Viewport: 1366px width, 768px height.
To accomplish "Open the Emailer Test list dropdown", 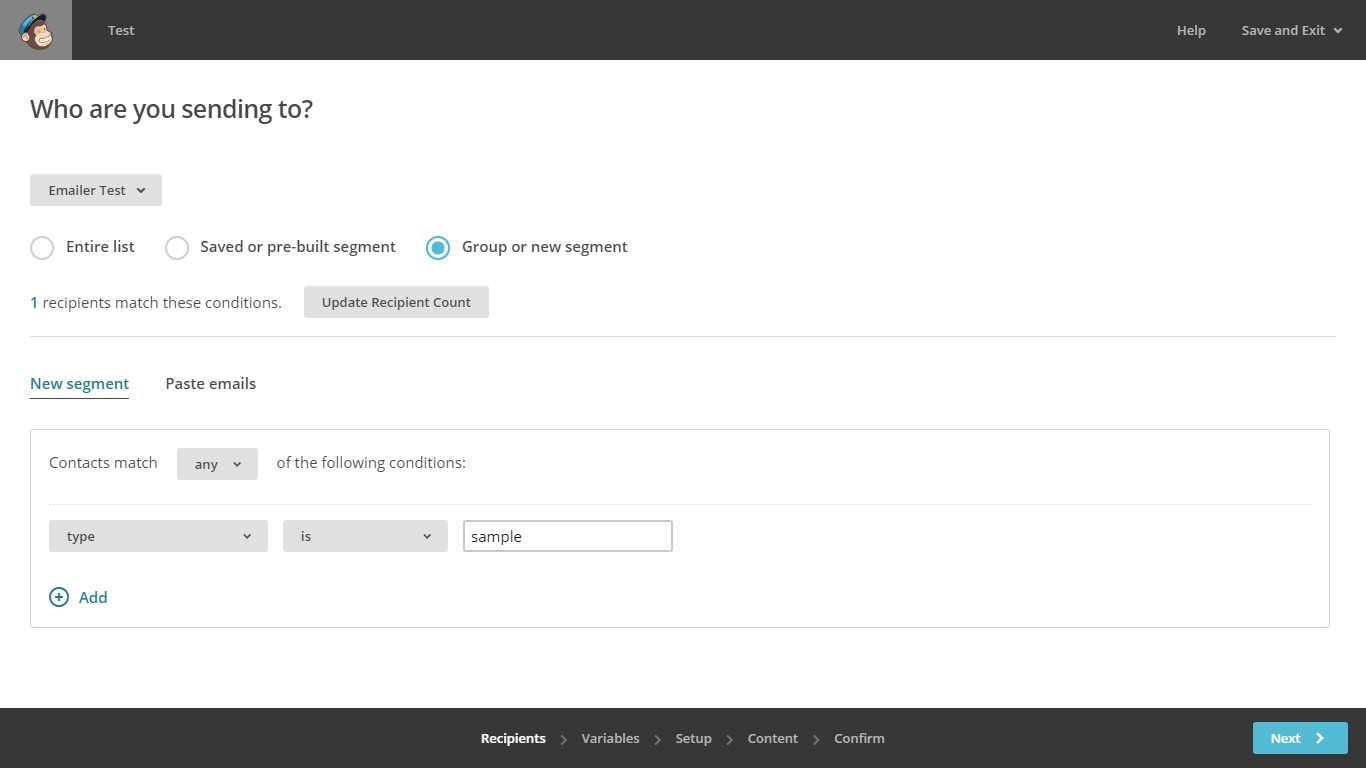I will [x=96, y=190].
